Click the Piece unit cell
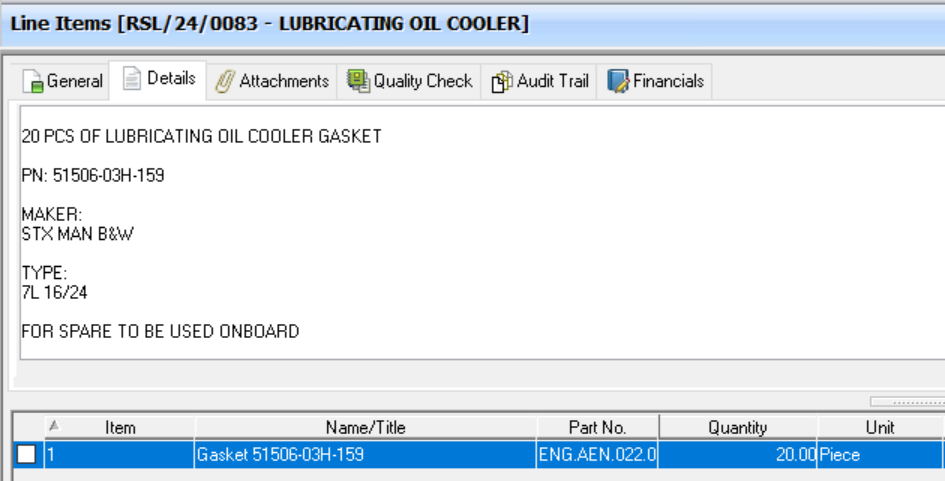The height and width of the screenshot is (481, 945). [880, 455]
